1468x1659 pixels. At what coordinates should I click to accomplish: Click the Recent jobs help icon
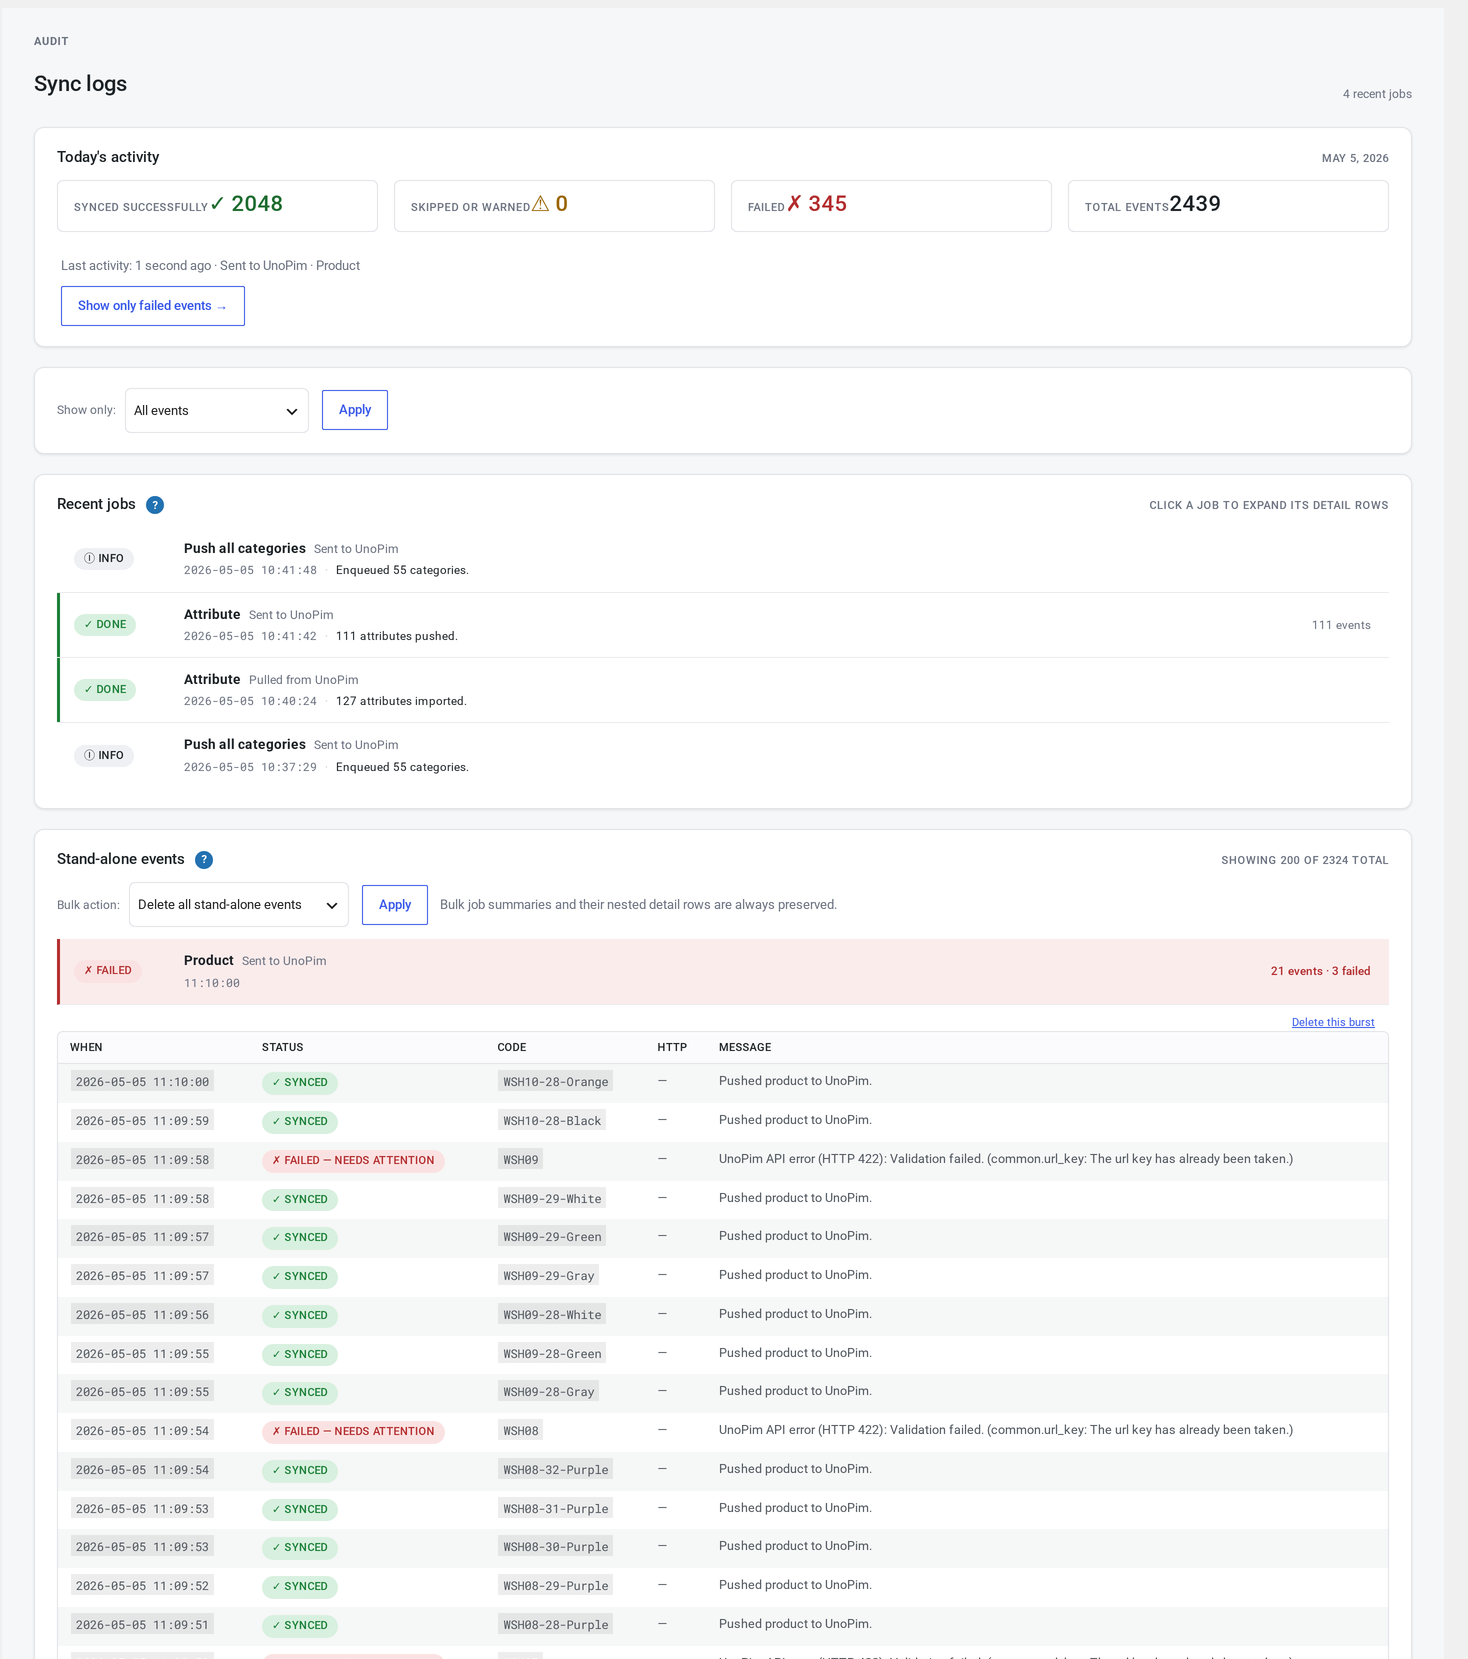coord(155,505)
